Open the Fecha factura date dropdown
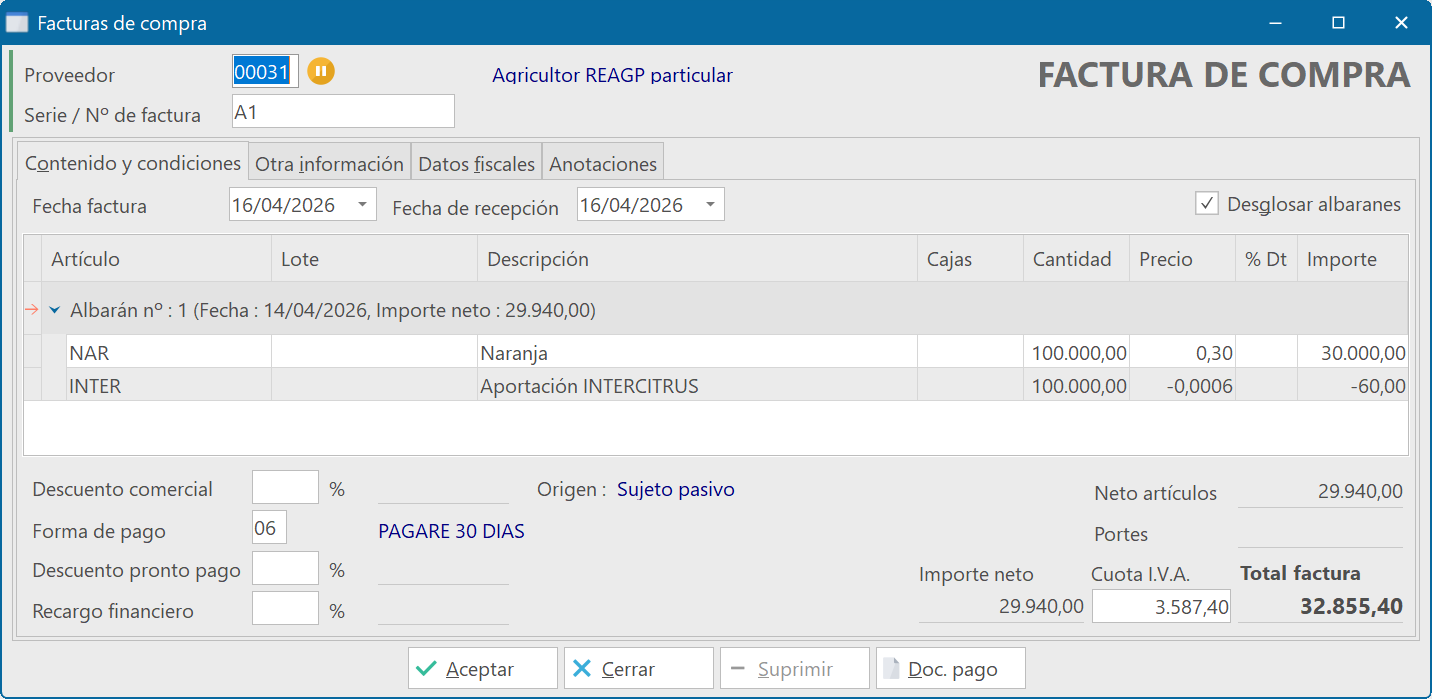The image size is (1432, 699). [362, 205]
